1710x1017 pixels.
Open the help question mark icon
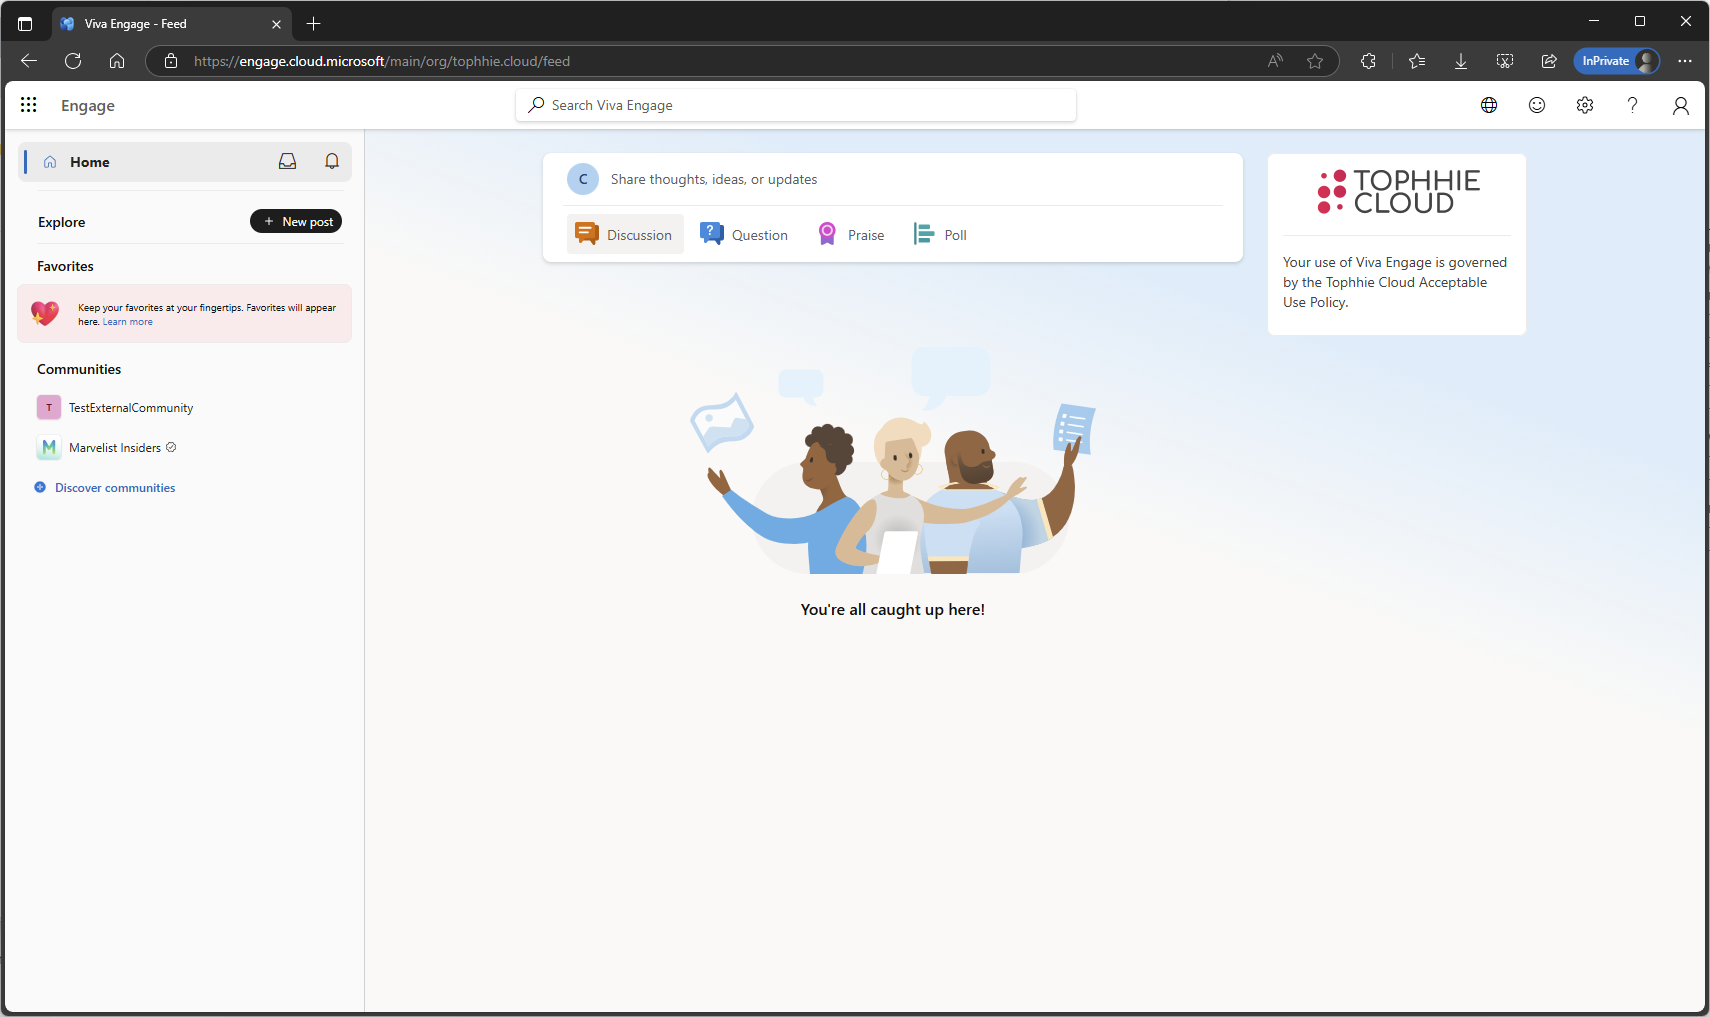(1633, 105)
